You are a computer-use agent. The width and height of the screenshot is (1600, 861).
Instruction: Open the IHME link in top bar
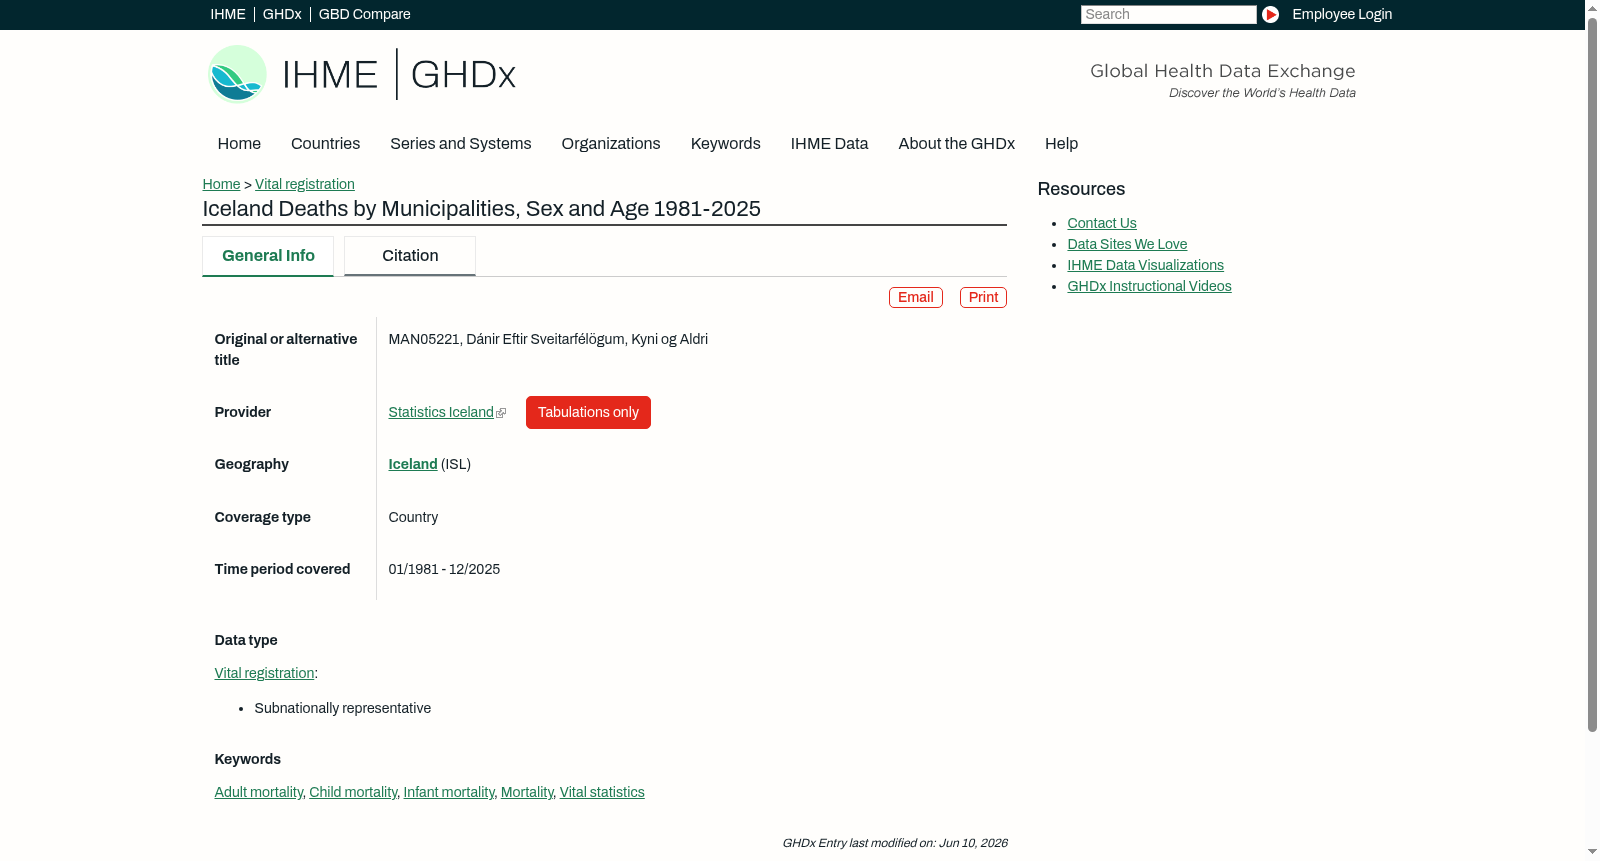click(228, 14)
